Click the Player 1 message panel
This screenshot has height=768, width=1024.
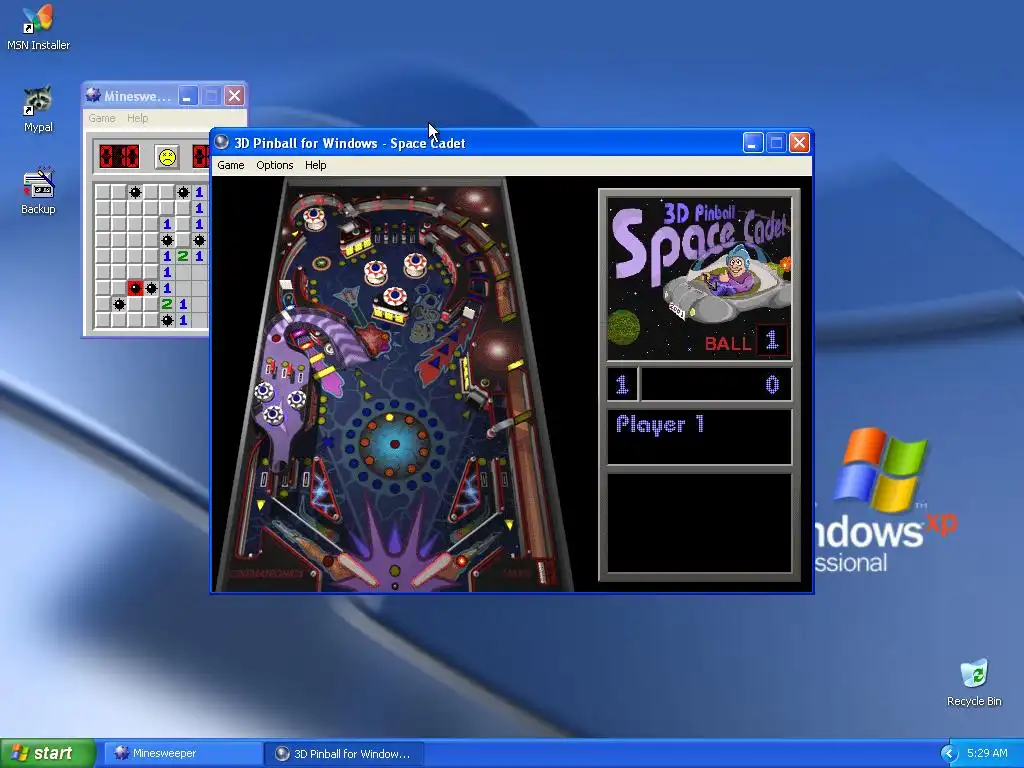pyautogui.click(x=699, y=437)
